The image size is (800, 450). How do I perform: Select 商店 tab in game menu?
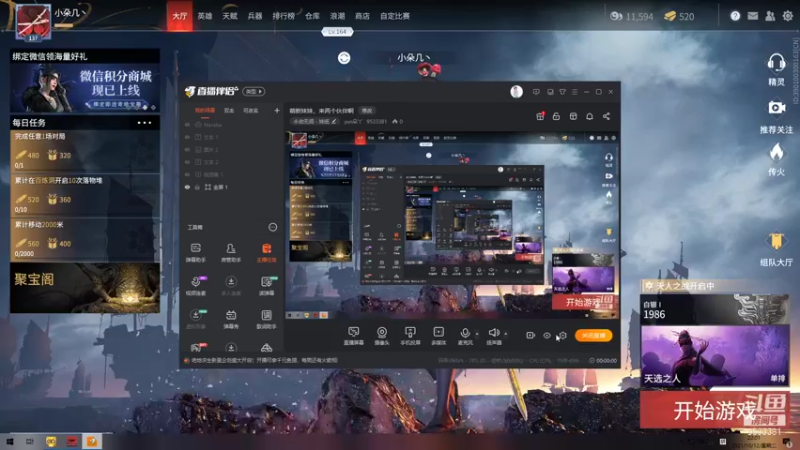(362, 16)
